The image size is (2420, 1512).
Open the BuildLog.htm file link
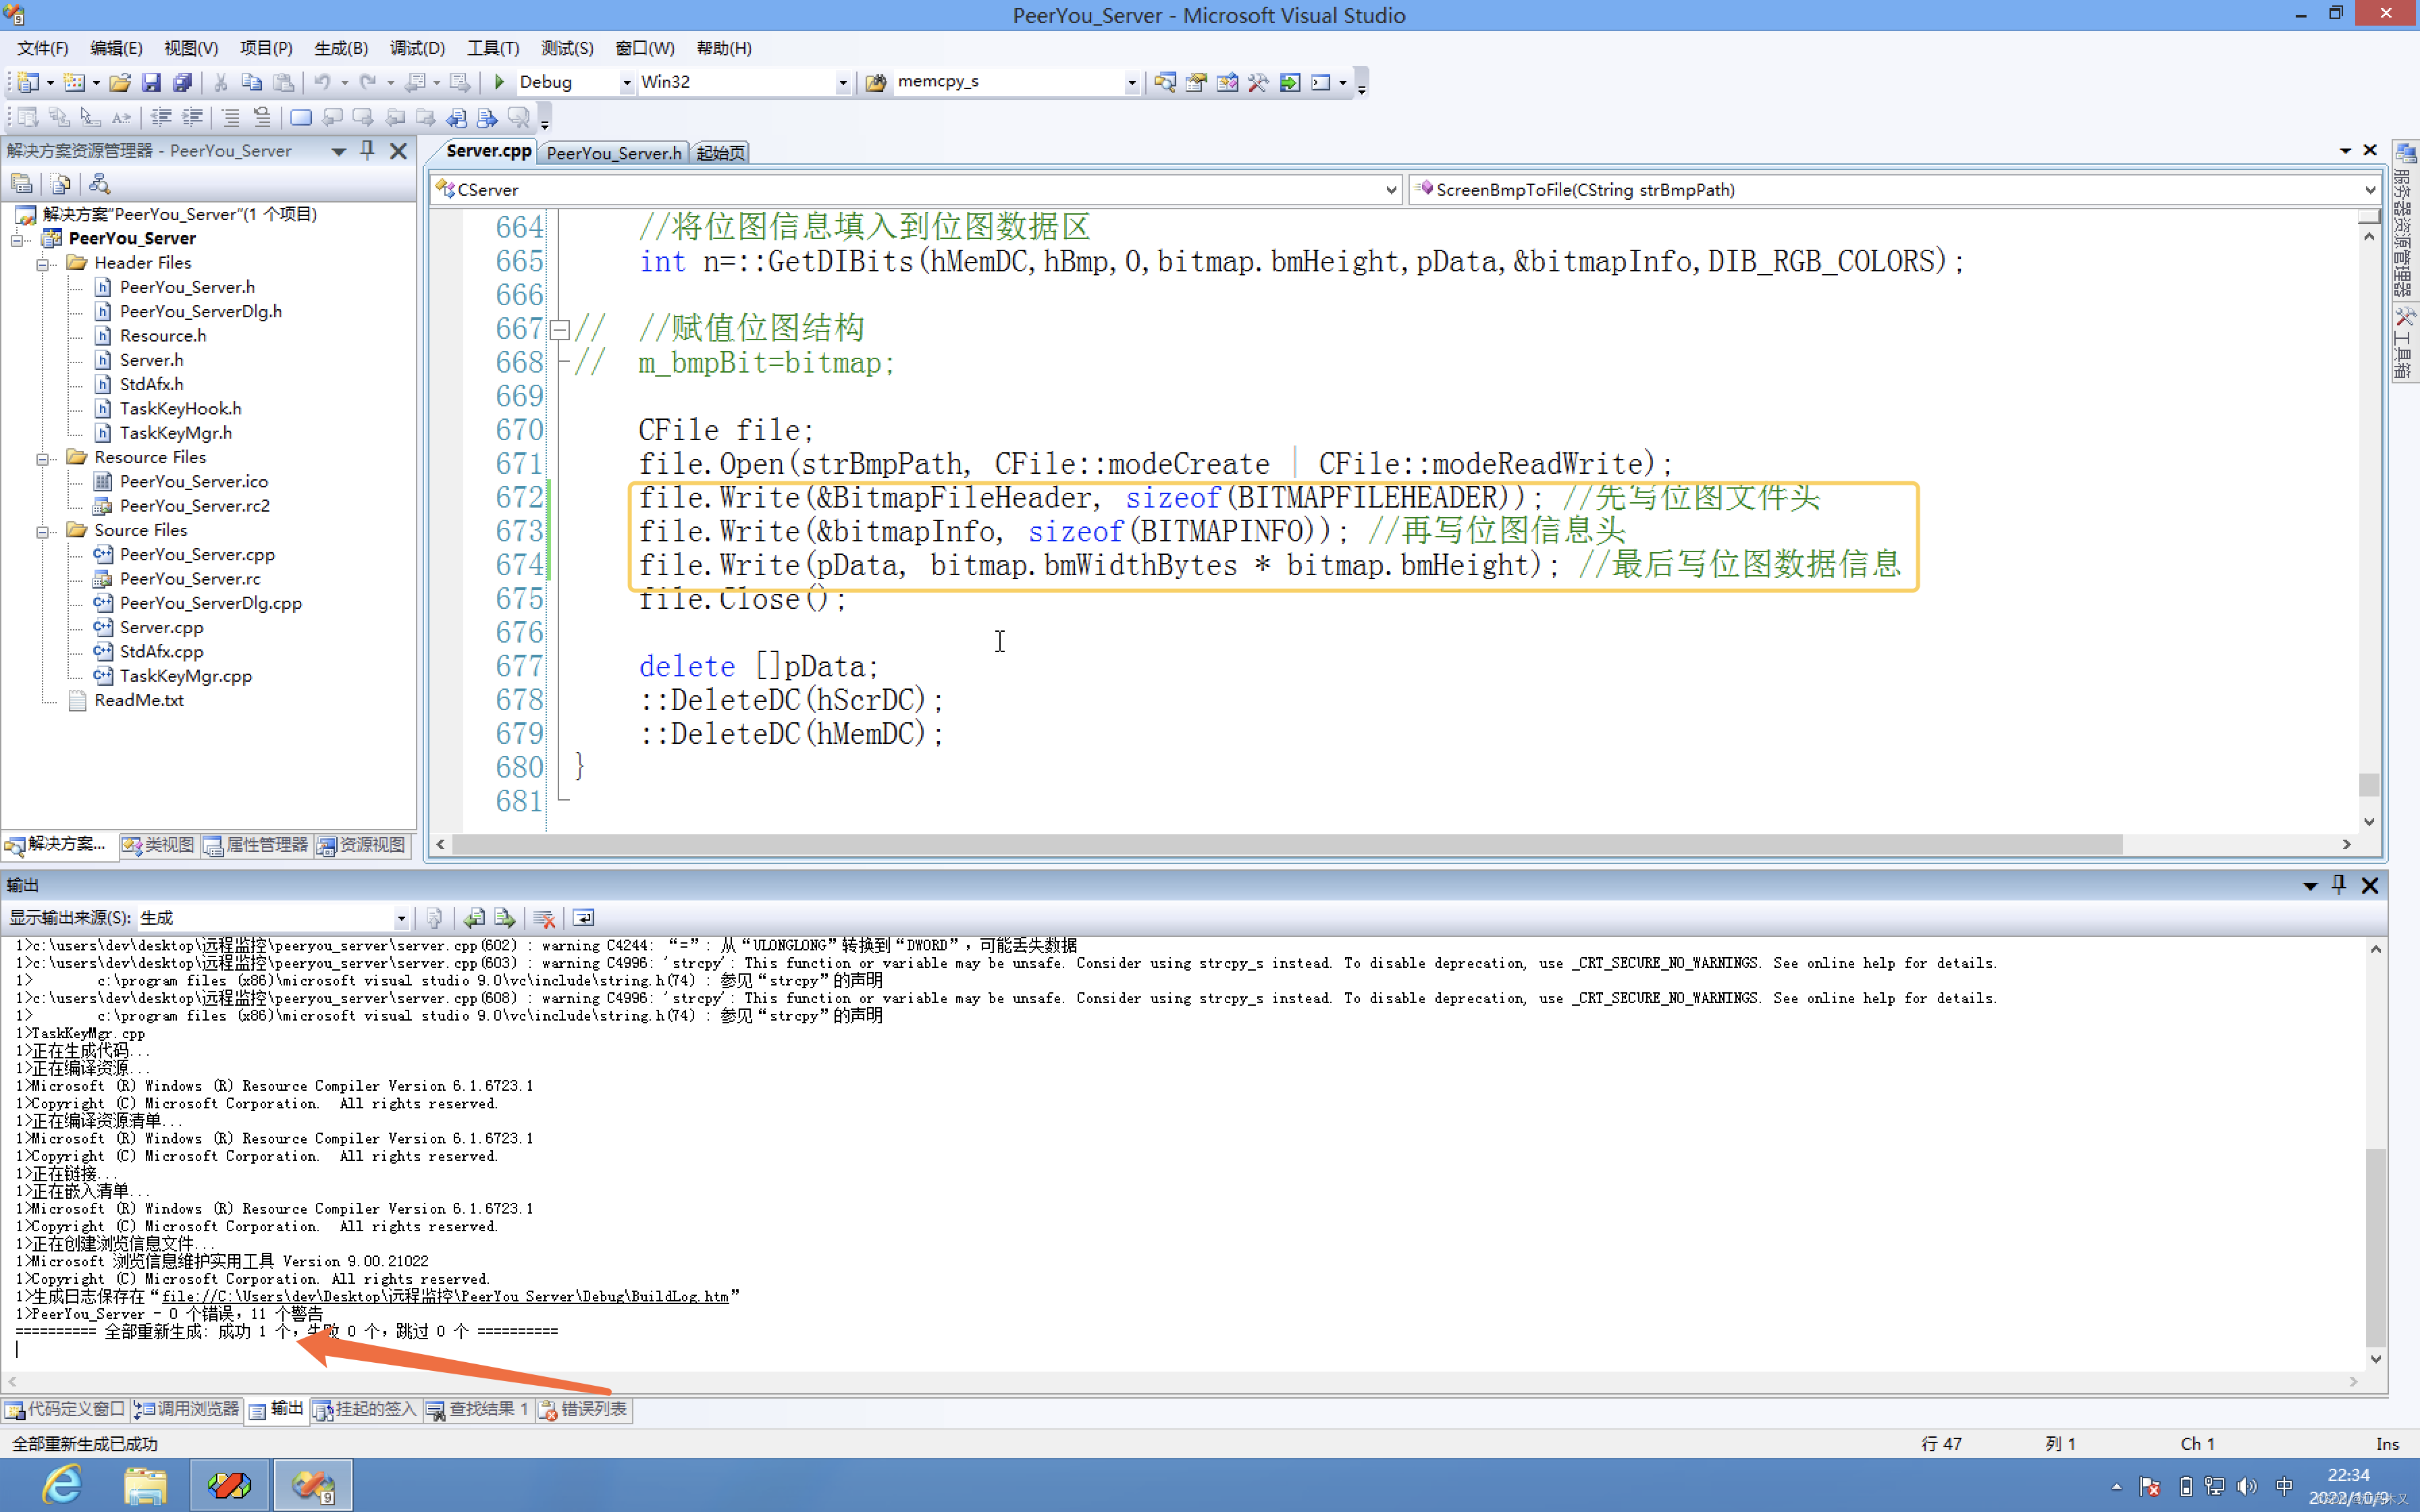[x=445, y=1296]
